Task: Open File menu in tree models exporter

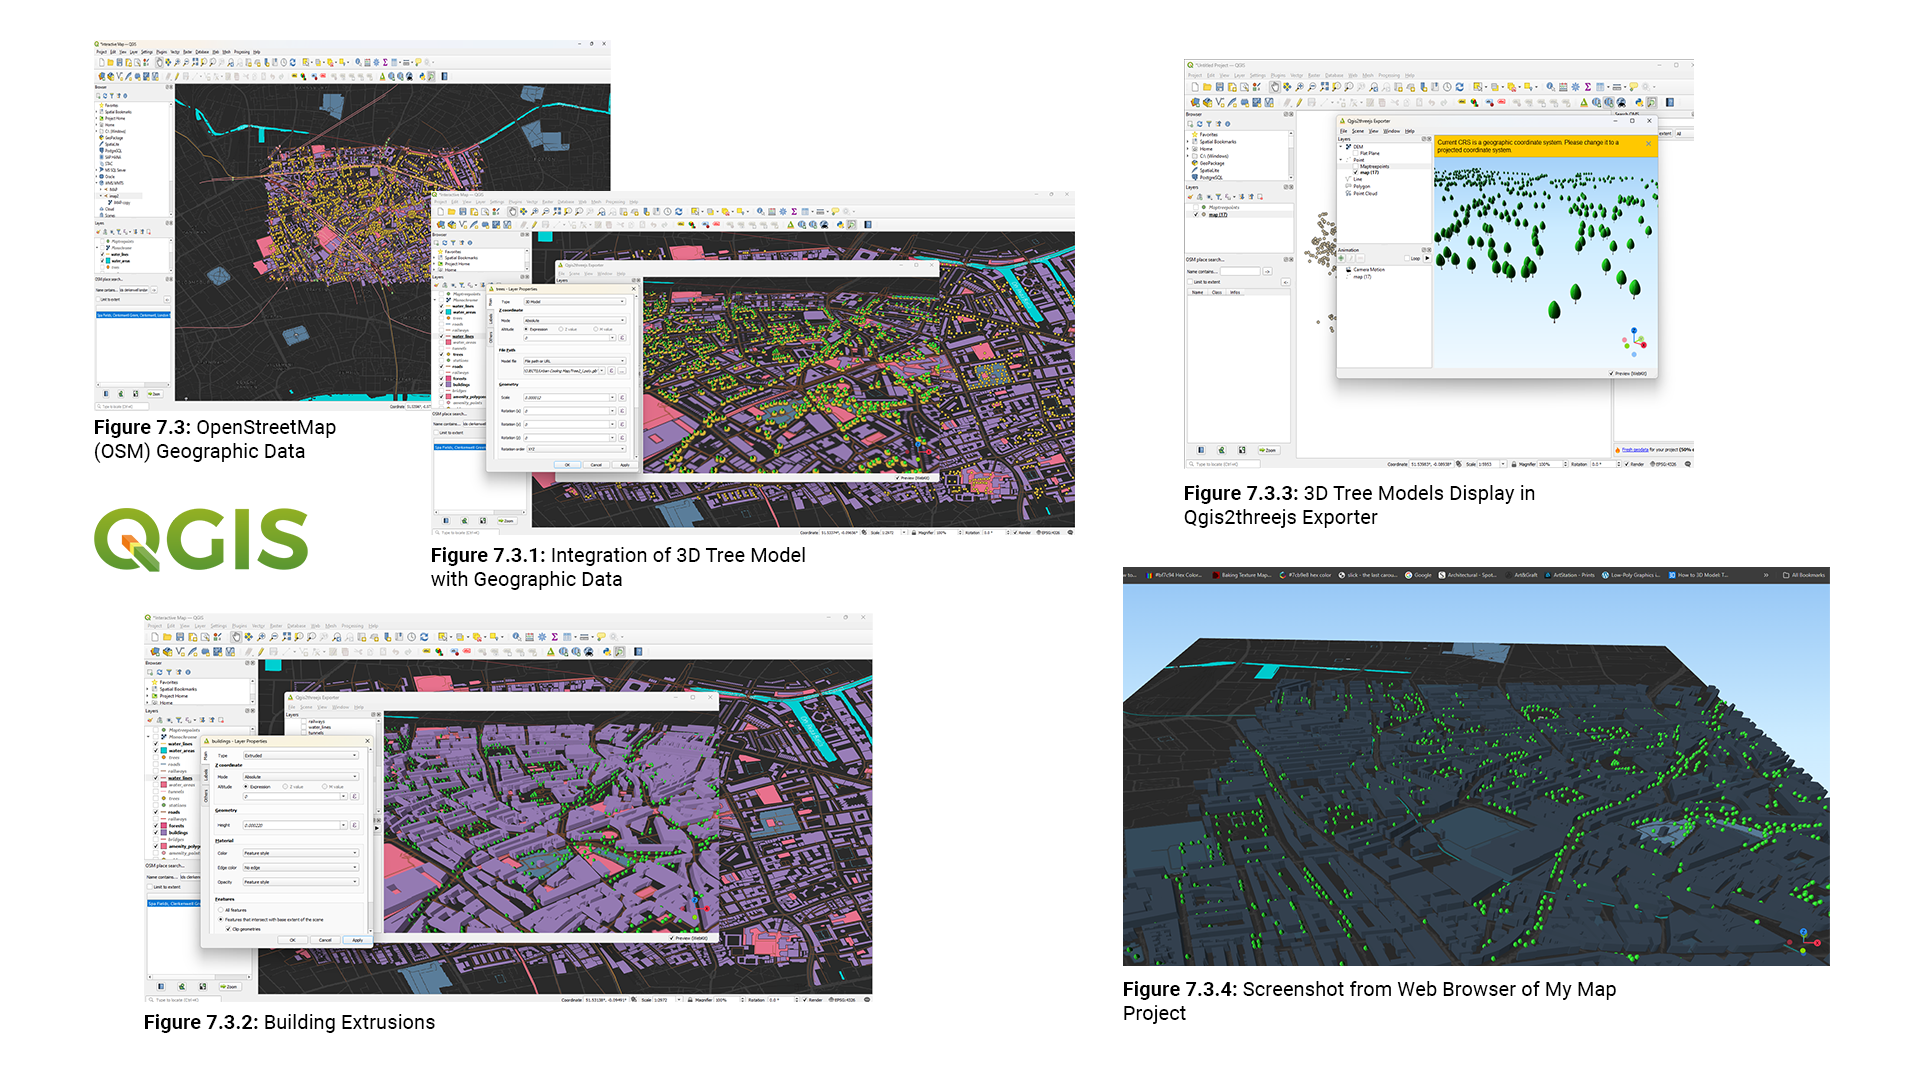Action: 1343,131
